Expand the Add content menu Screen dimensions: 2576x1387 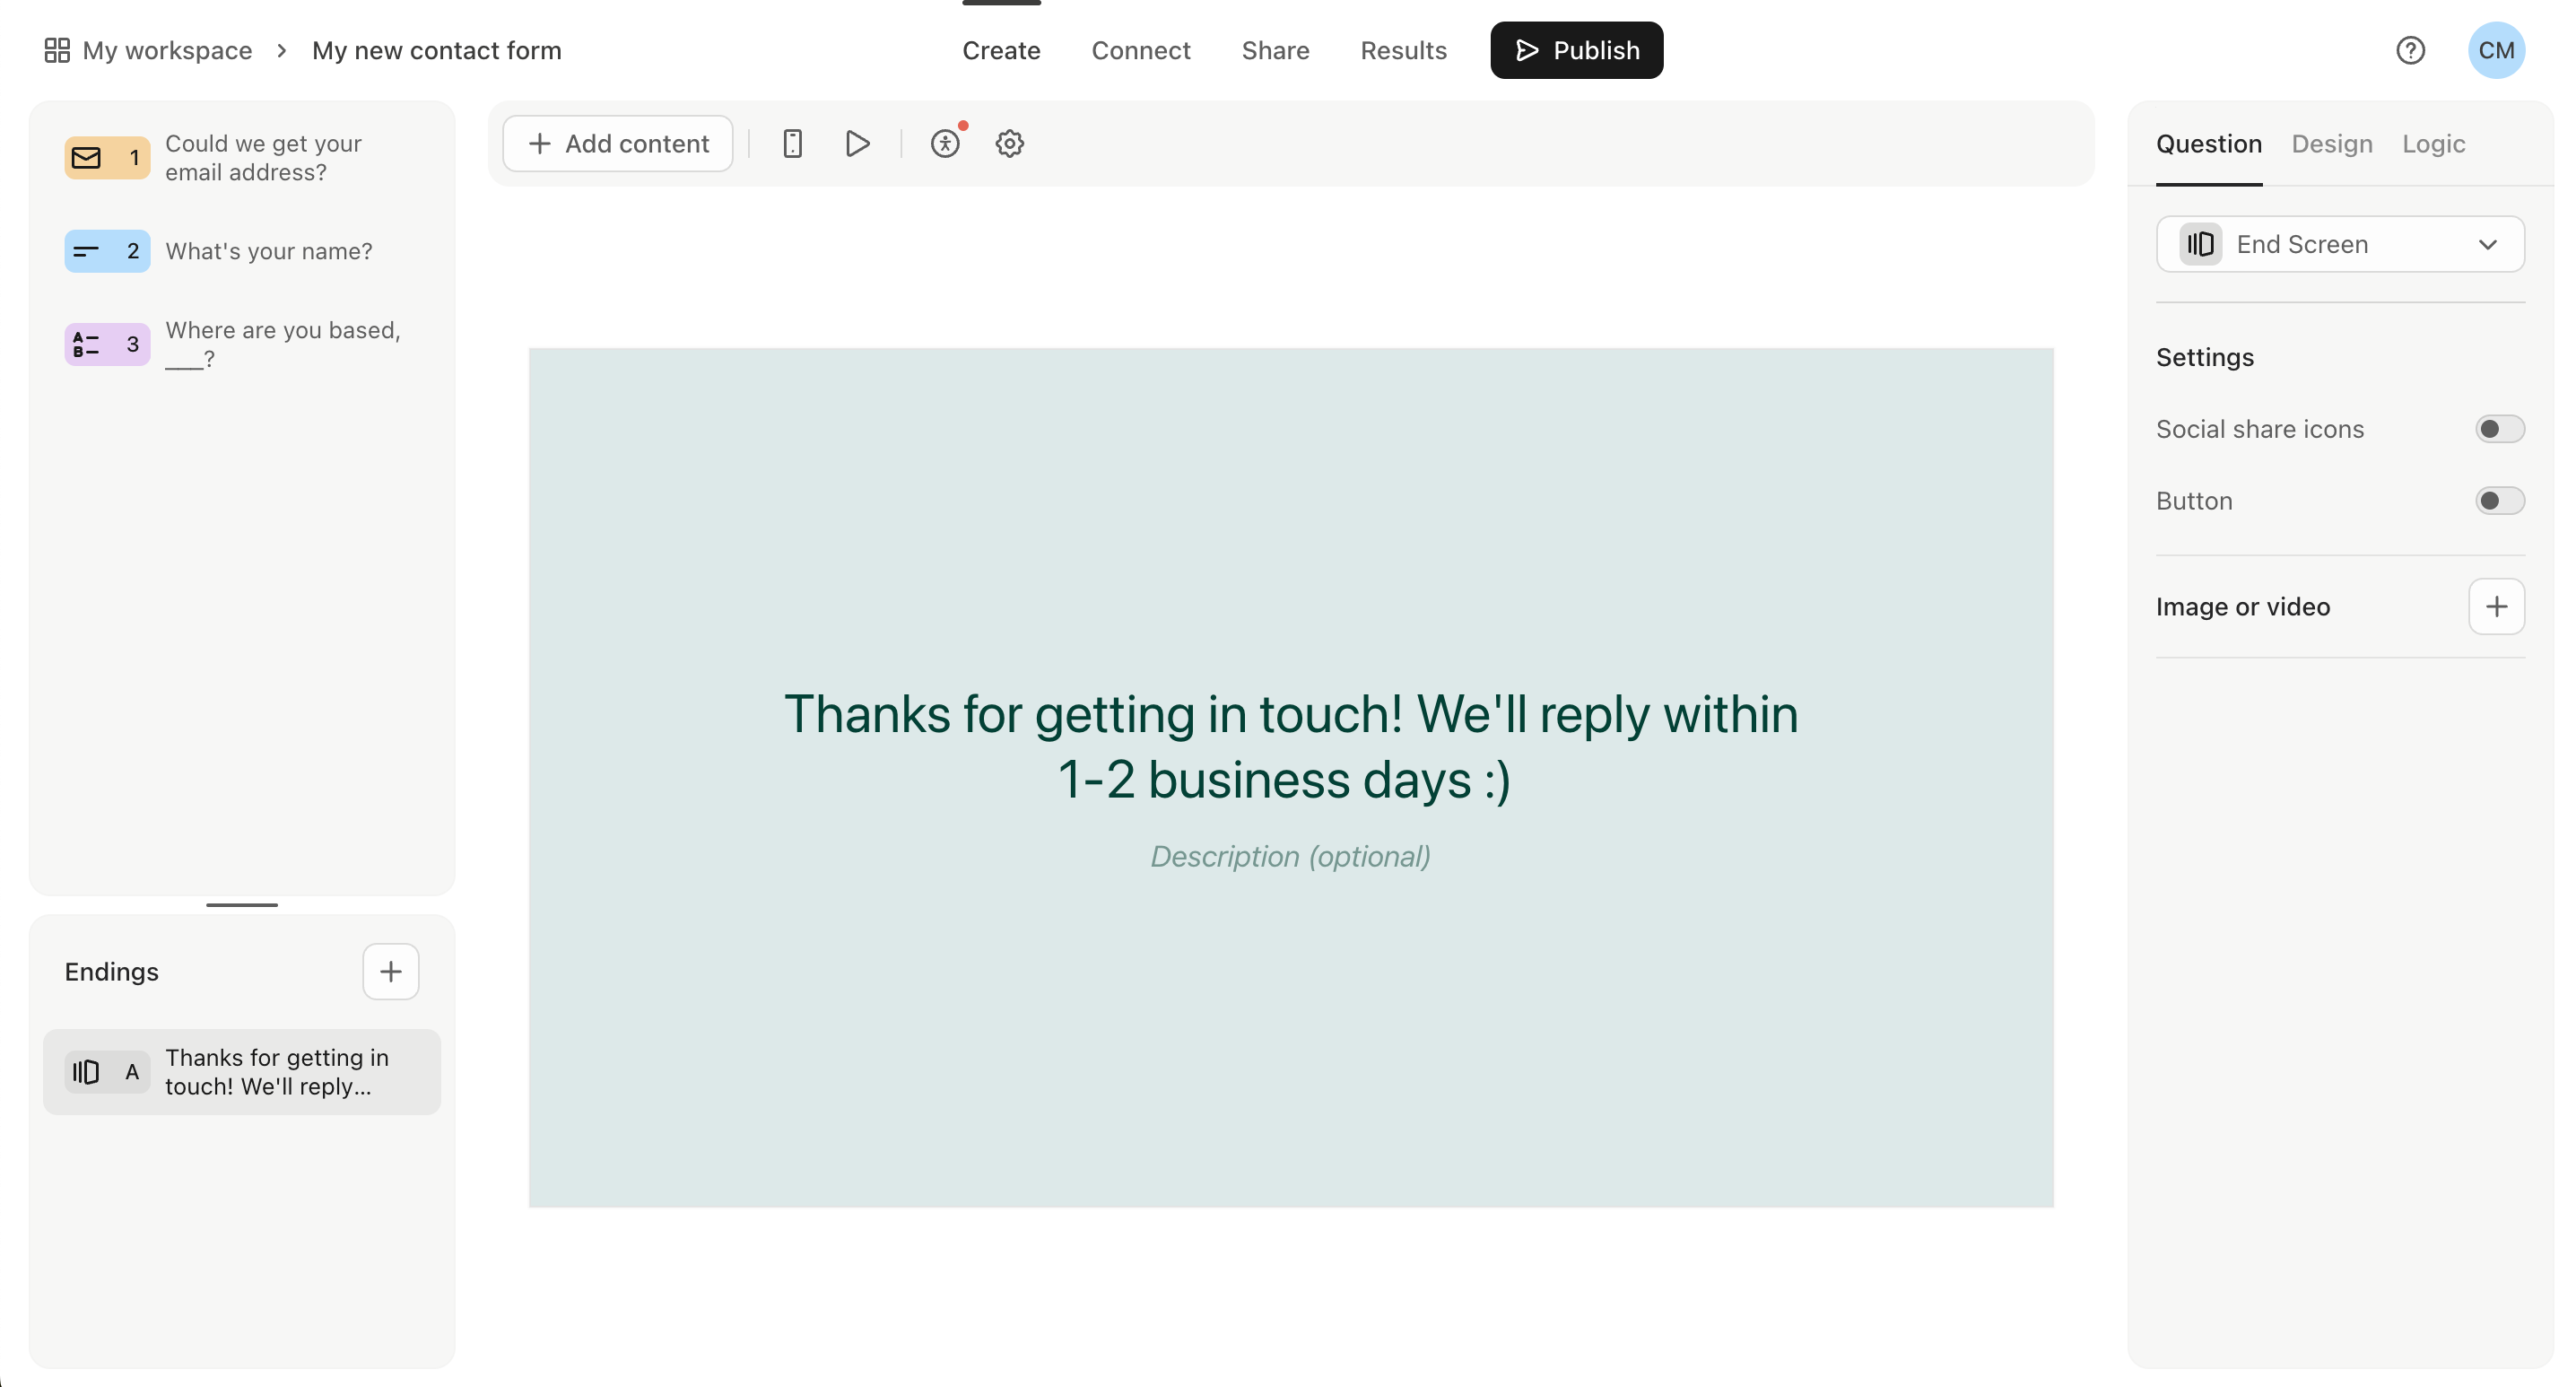click(x=617, y=143)
